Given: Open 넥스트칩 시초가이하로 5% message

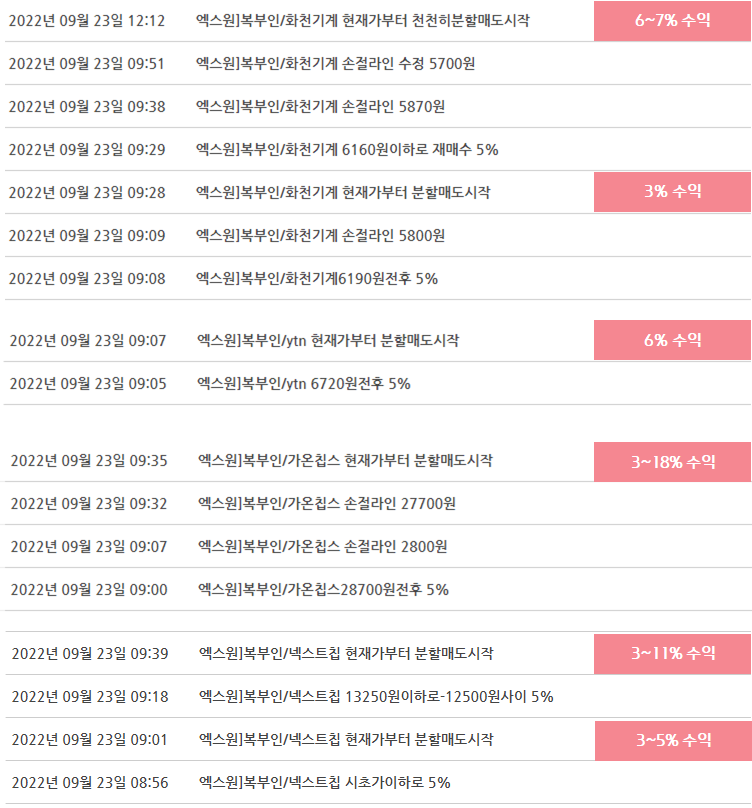Looking at the screenshot, I should pos(325,783).
